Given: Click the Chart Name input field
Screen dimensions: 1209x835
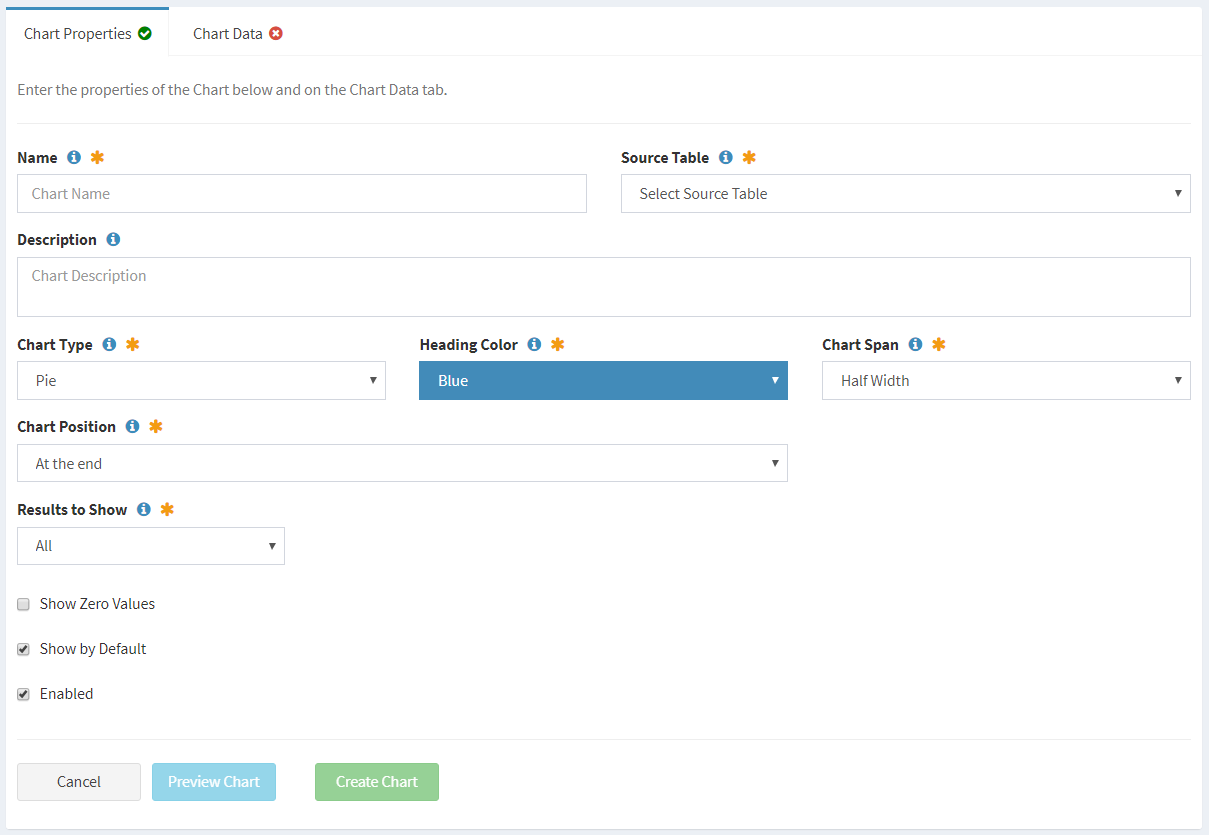Looking at the screenshot, I should 301,193.
